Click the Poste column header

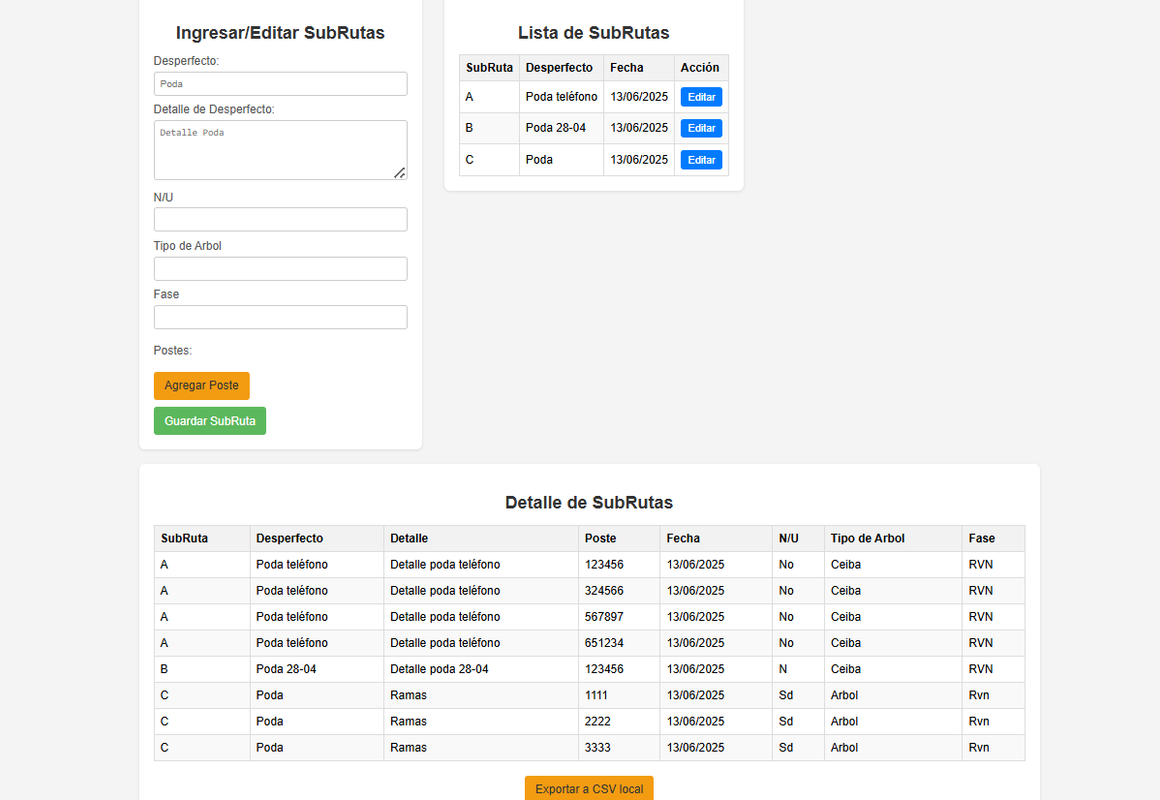click(x=618, y=538)
